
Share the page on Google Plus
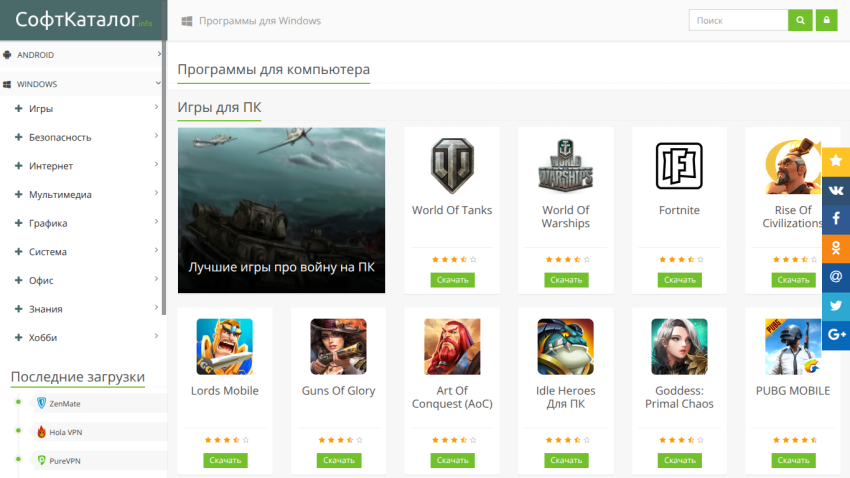pos(836,335)
